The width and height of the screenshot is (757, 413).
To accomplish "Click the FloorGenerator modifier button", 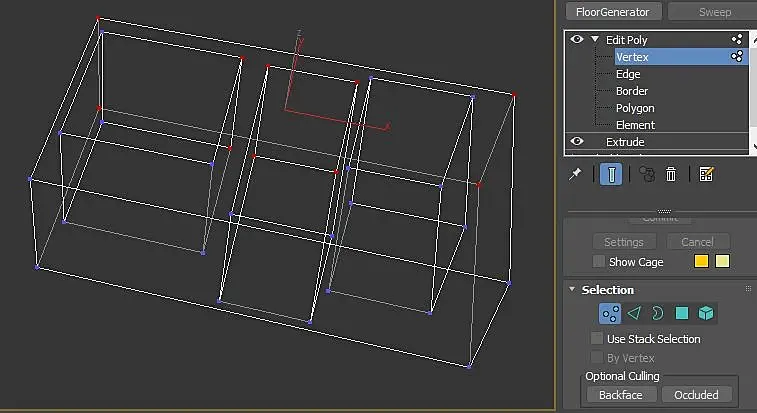I will click(x=613, y=12).
